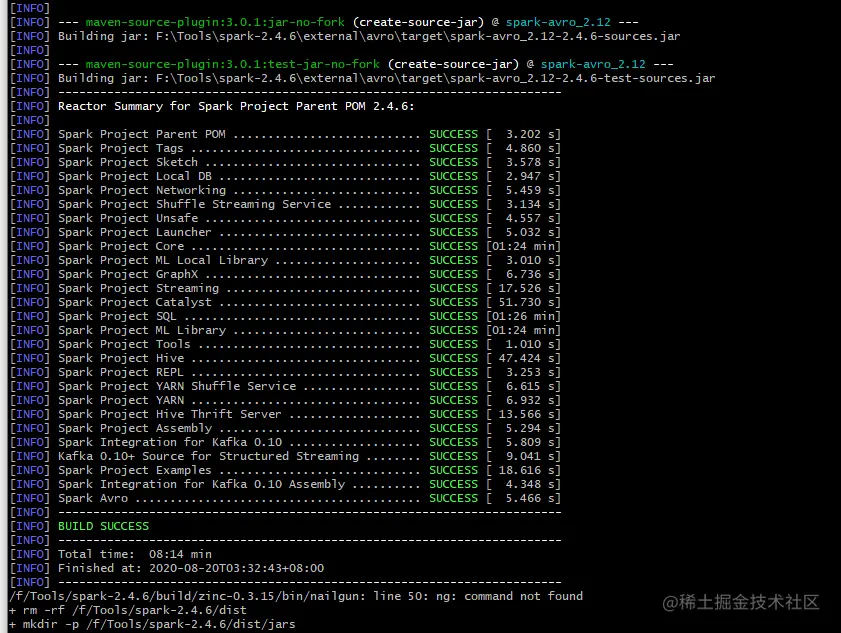Click the 'Spark Project Tools' line

[x=285, y=344]
